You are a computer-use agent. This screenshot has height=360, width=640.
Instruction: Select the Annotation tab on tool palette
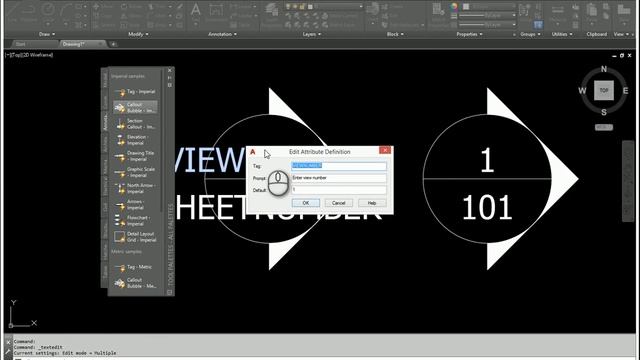click(105, 121)
